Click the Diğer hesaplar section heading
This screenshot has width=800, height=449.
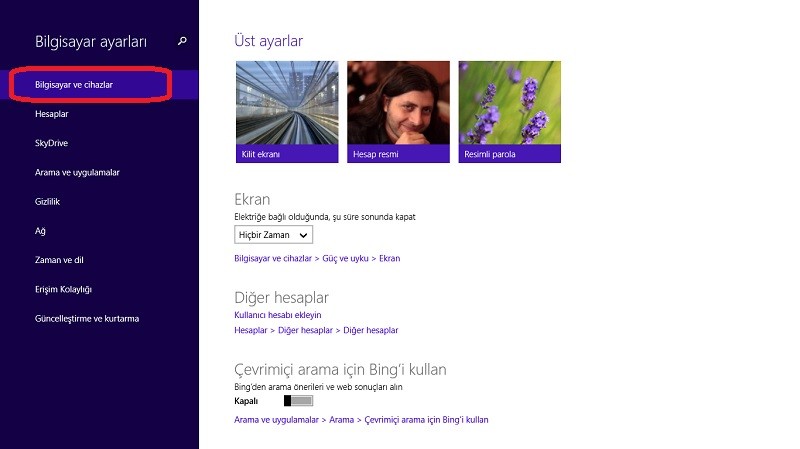281,297
